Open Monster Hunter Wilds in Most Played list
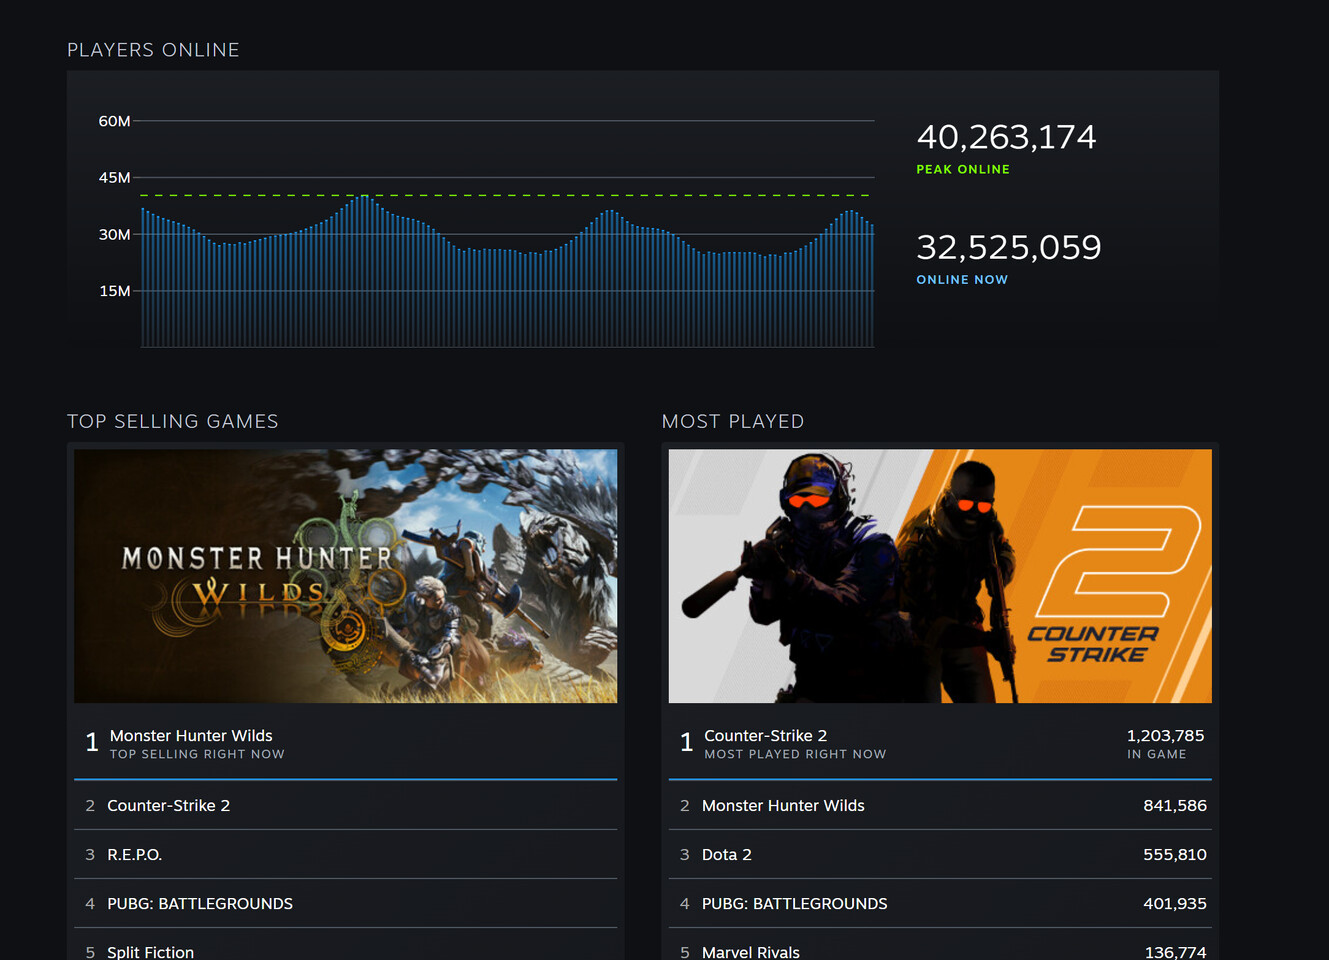Screen dimensions: 1329x960 940,805
